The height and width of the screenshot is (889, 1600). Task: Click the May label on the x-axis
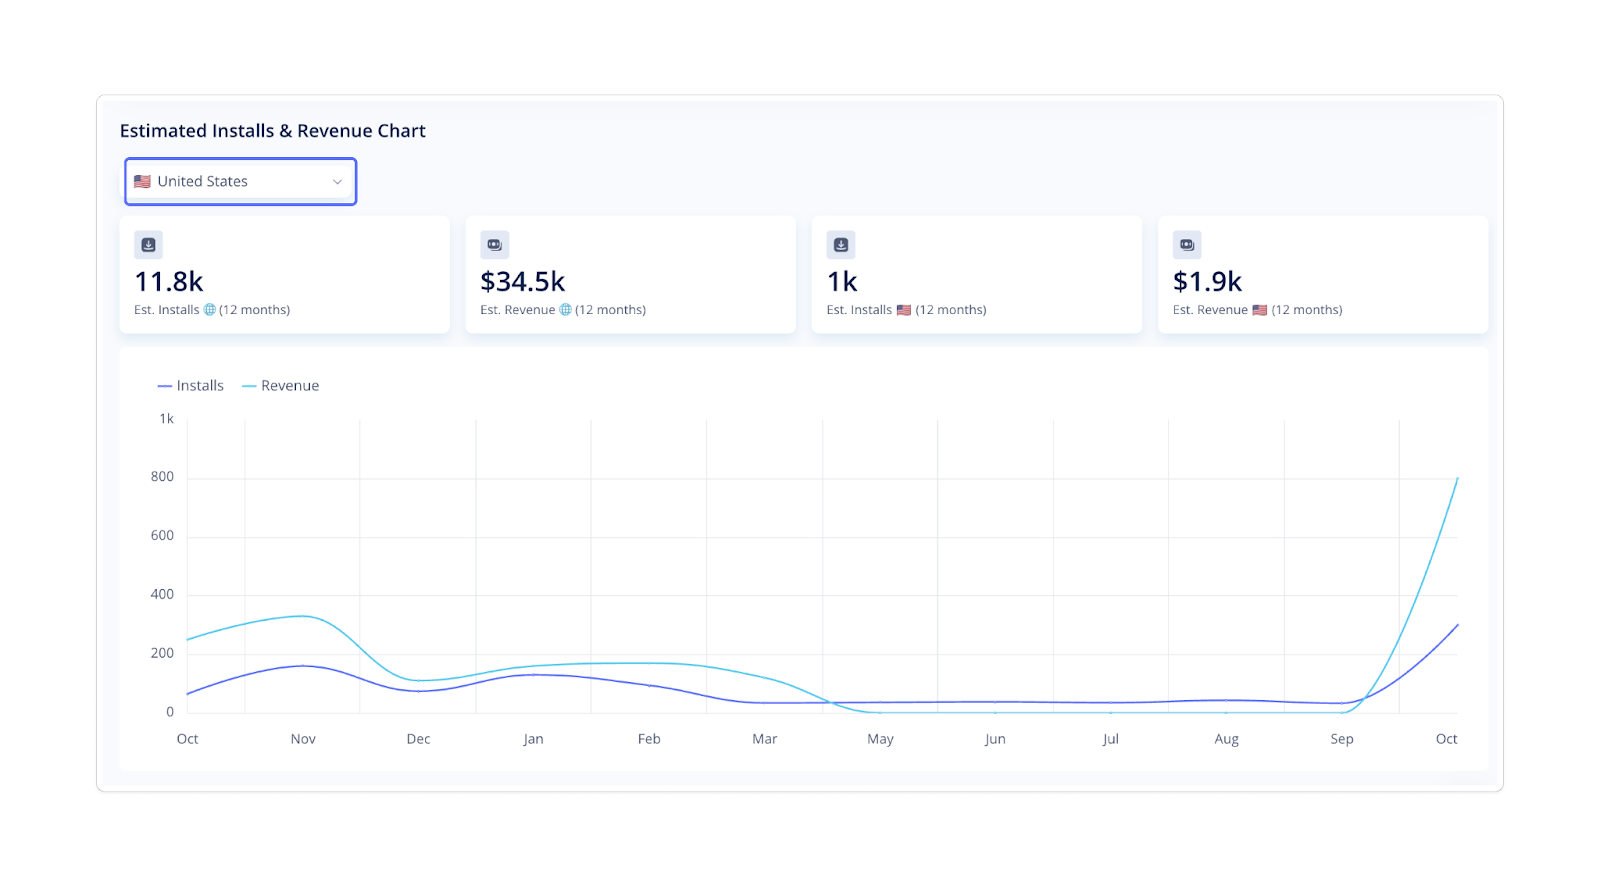(880, 739)
